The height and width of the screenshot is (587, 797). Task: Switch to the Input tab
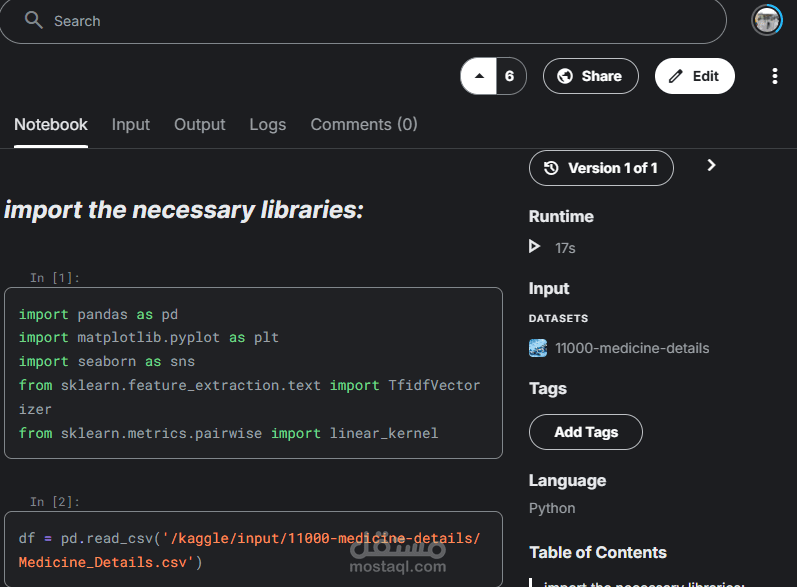click(131, 125)
